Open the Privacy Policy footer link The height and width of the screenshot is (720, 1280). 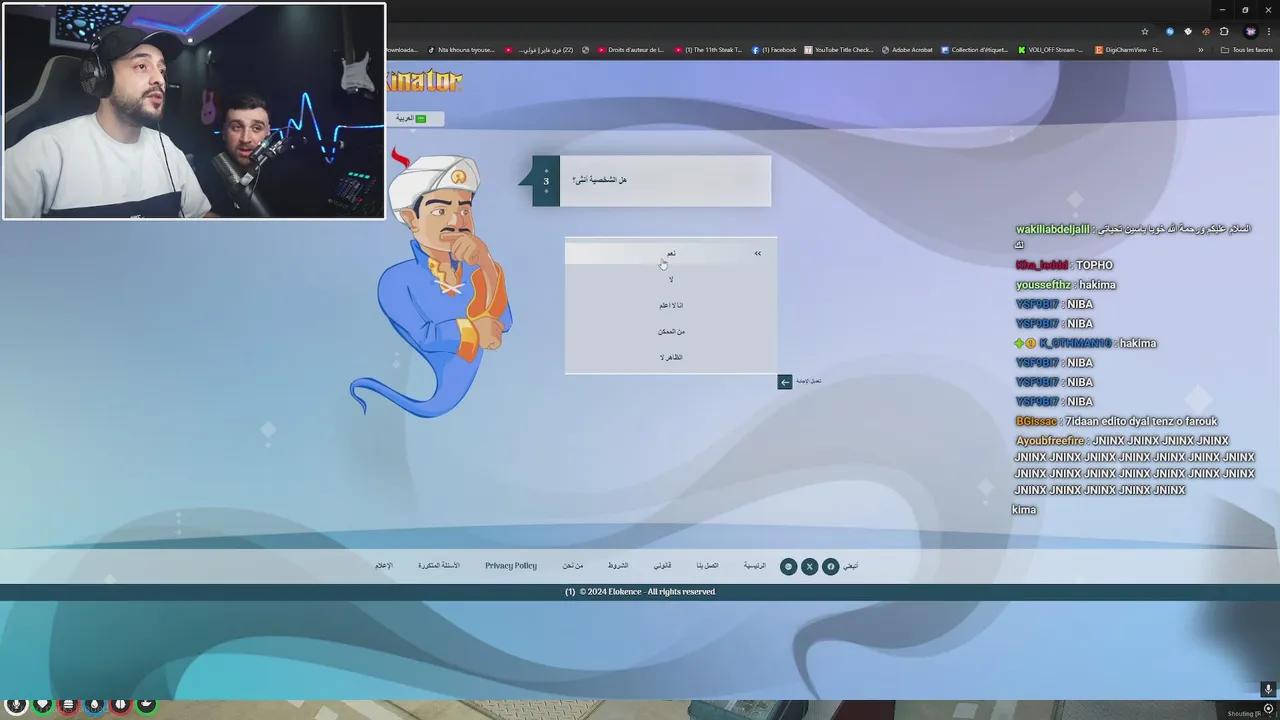pos(511,566)
